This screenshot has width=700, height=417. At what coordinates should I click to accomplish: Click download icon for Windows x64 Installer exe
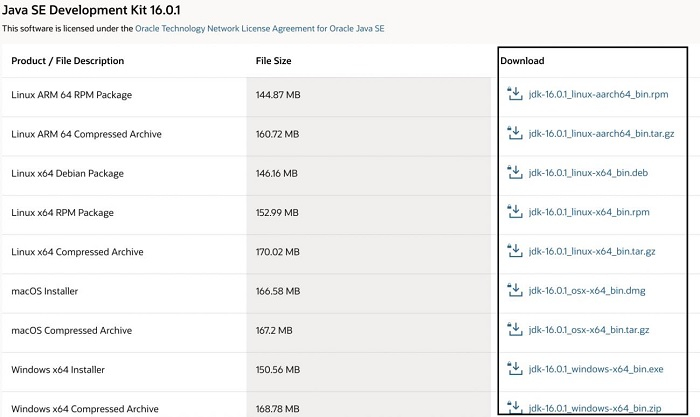tap(515, 369)
